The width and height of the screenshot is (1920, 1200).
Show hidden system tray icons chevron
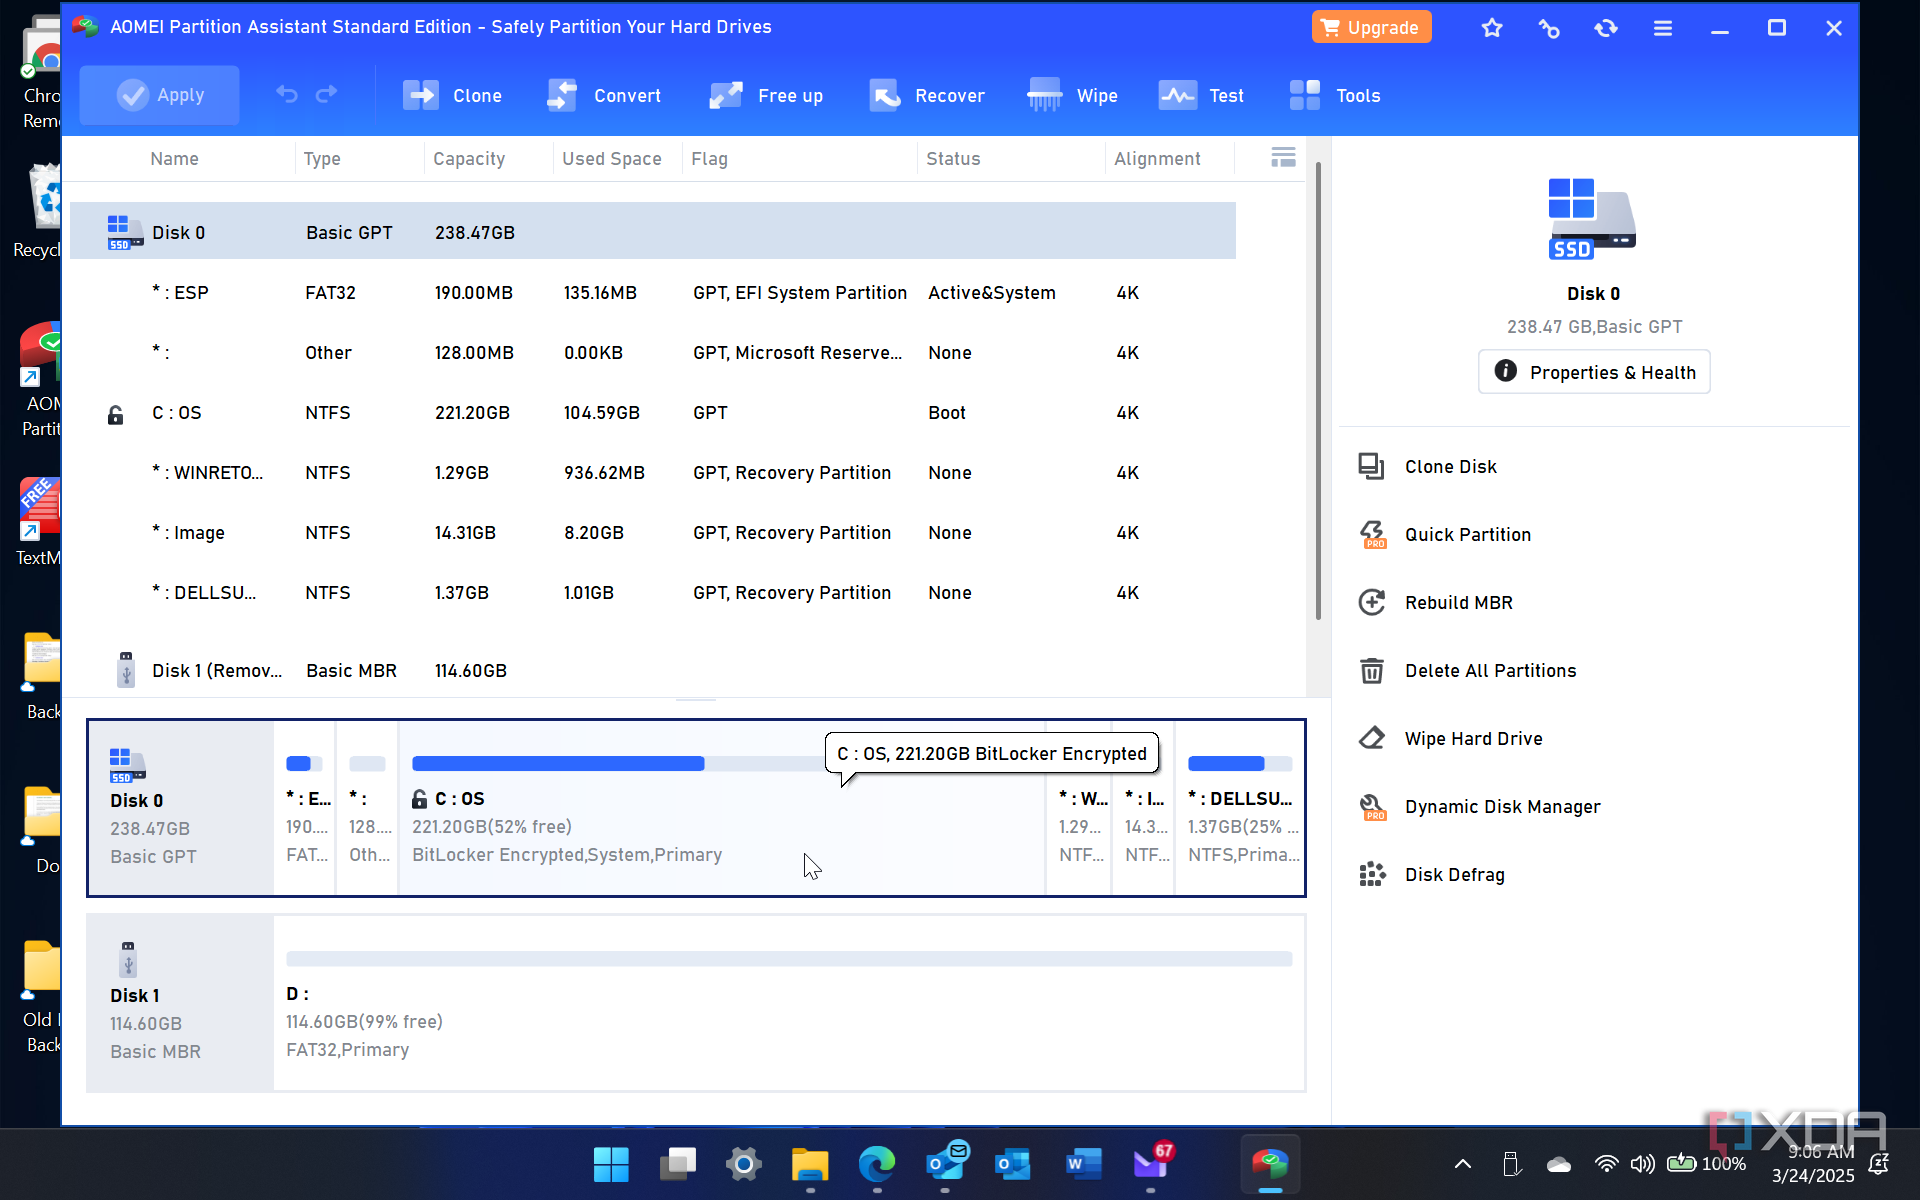coord(1462,1164)
